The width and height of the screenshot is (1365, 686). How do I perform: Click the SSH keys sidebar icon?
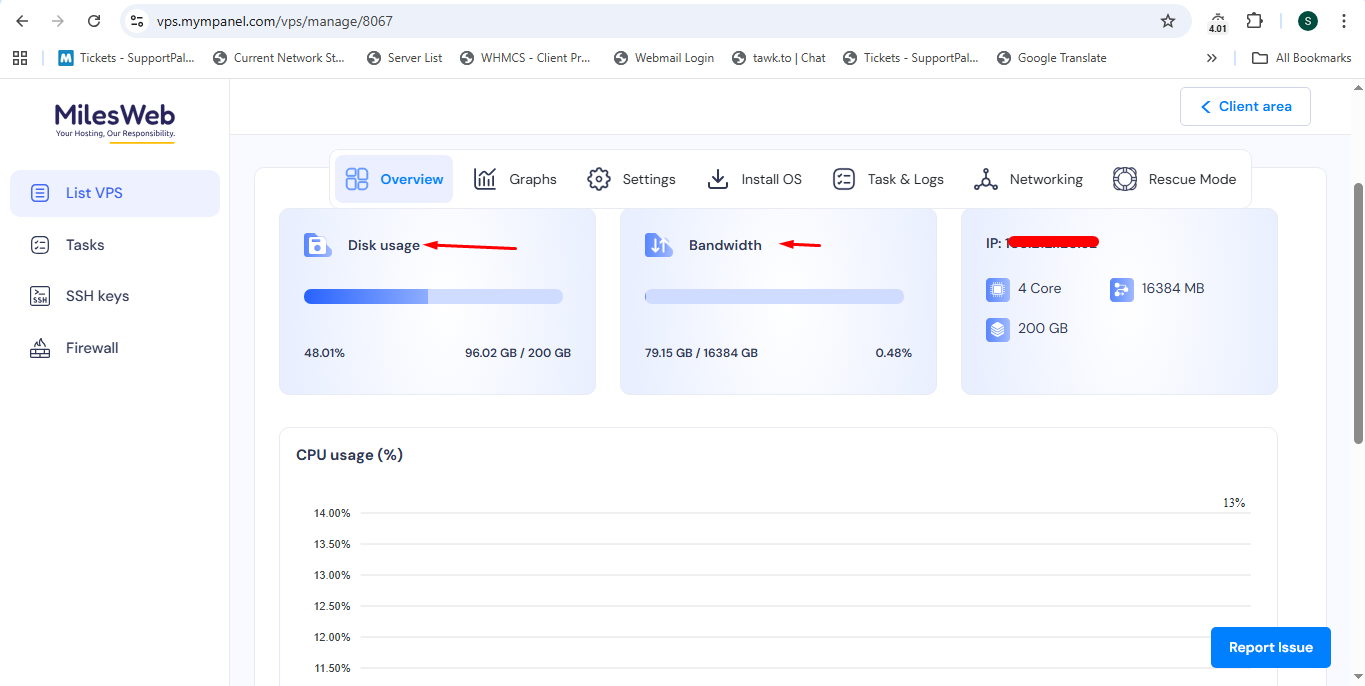pyautogui.click(x=40, y=296)
